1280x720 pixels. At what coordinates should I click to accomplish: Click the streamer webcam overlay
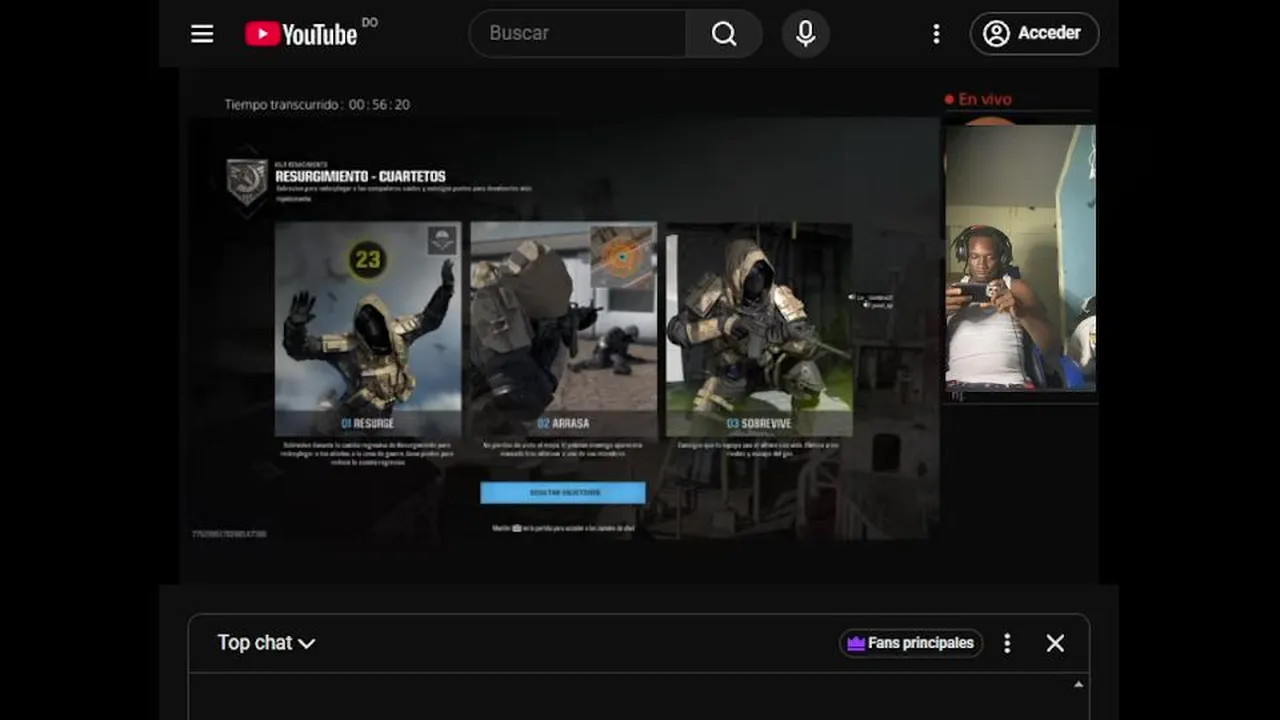(x=1020, y=258)
